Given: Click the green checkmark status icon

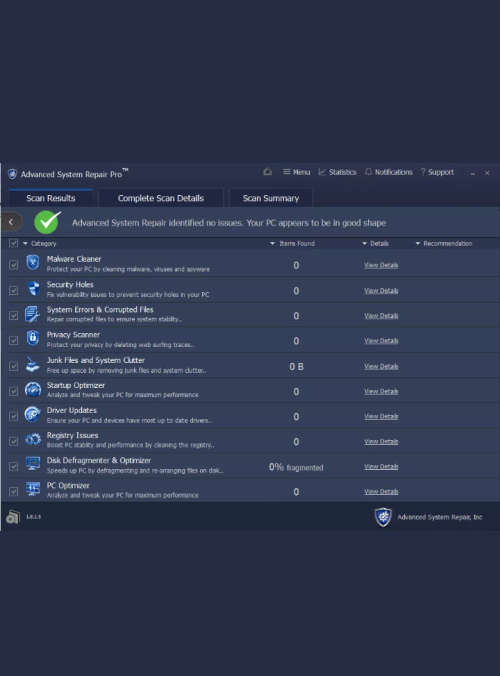Looking at the screenshot, I should [x=47, y=222].
